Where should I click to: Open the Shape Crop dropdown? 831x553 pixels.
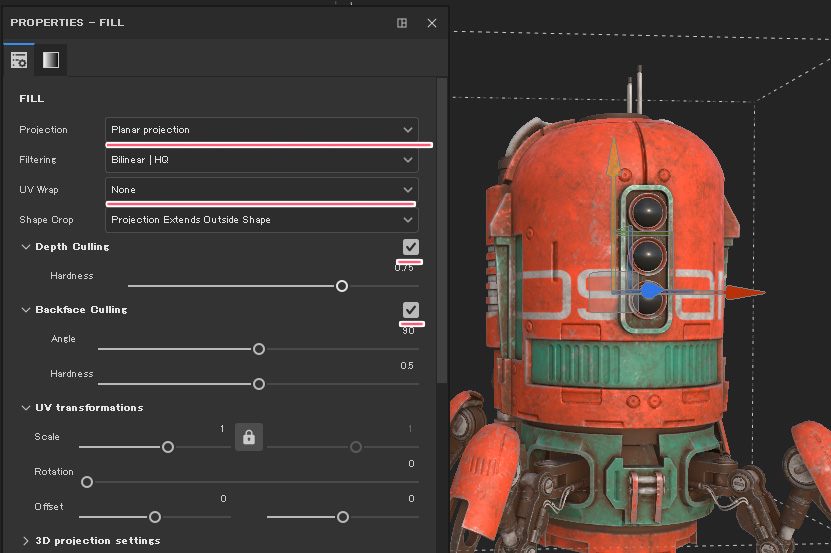click(261, 220)
